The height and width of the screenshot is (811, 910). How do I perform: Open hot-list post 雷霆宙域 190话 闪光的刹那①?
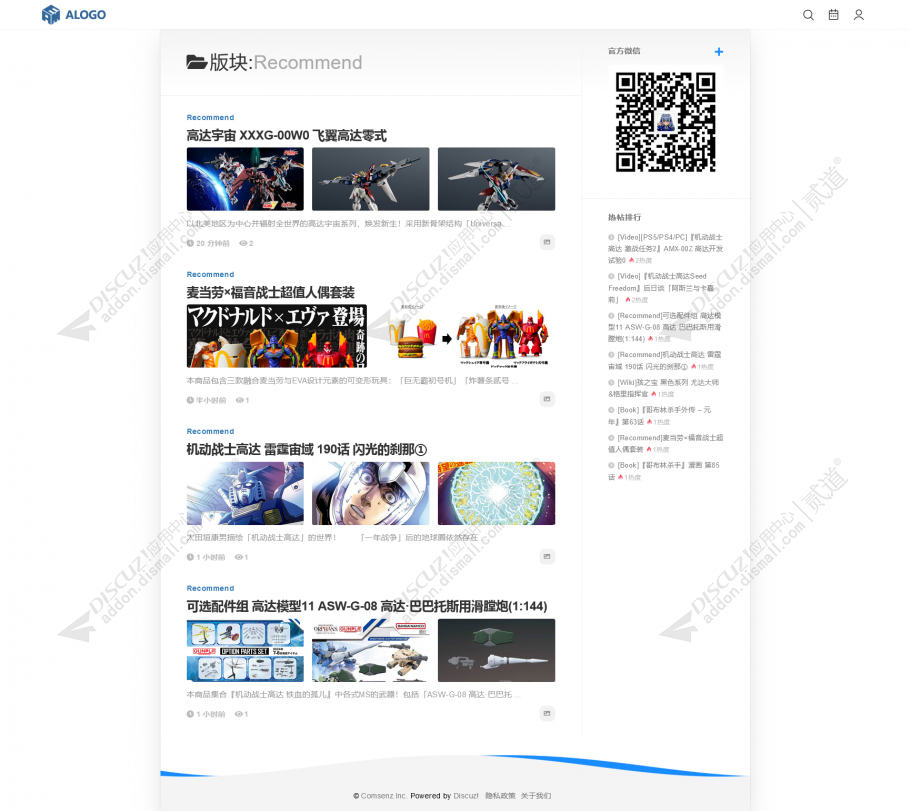click(x=665, y=361)
